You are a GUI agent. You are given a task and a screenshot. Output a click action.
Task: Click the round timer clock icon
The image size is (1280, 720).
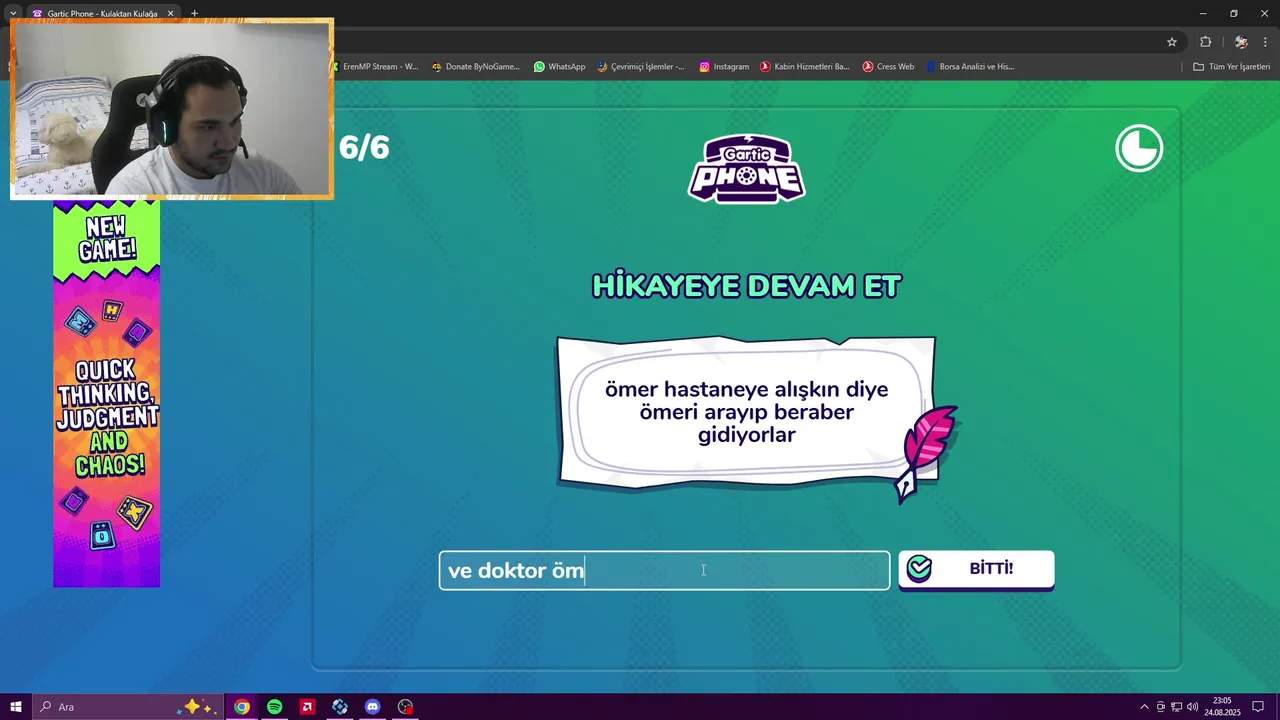(1139, 148)
